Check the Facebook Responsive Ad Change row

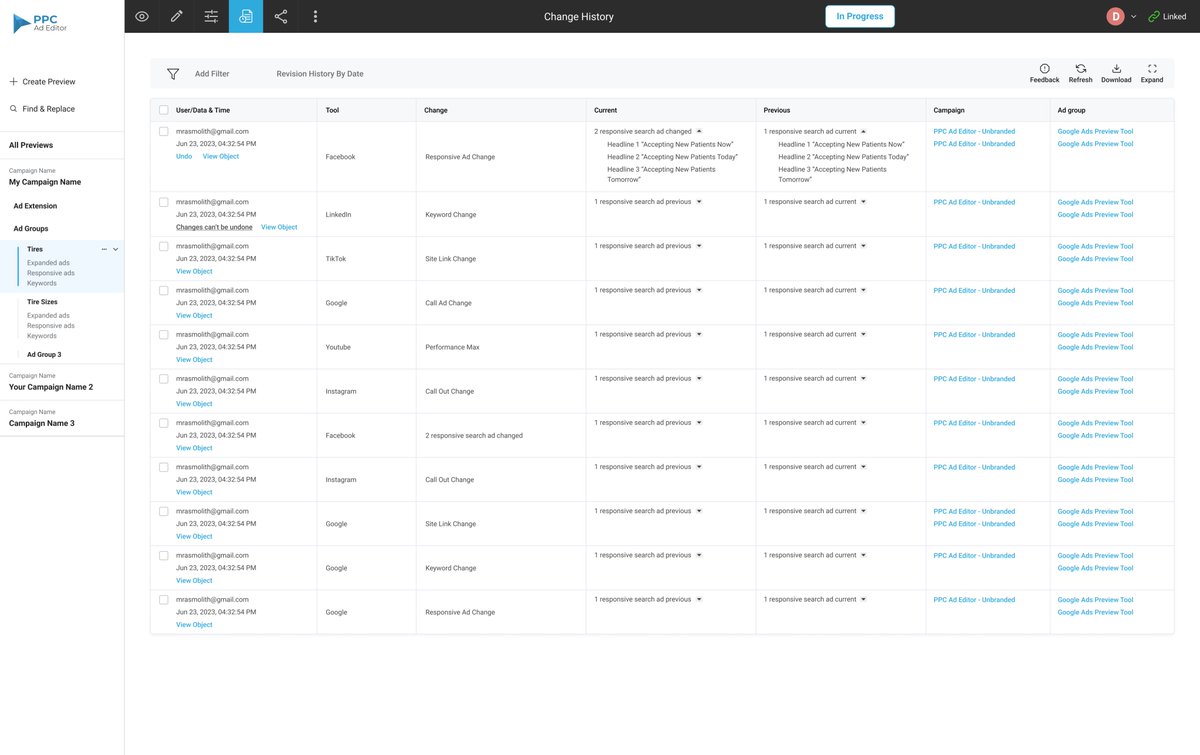coord(164,131)
